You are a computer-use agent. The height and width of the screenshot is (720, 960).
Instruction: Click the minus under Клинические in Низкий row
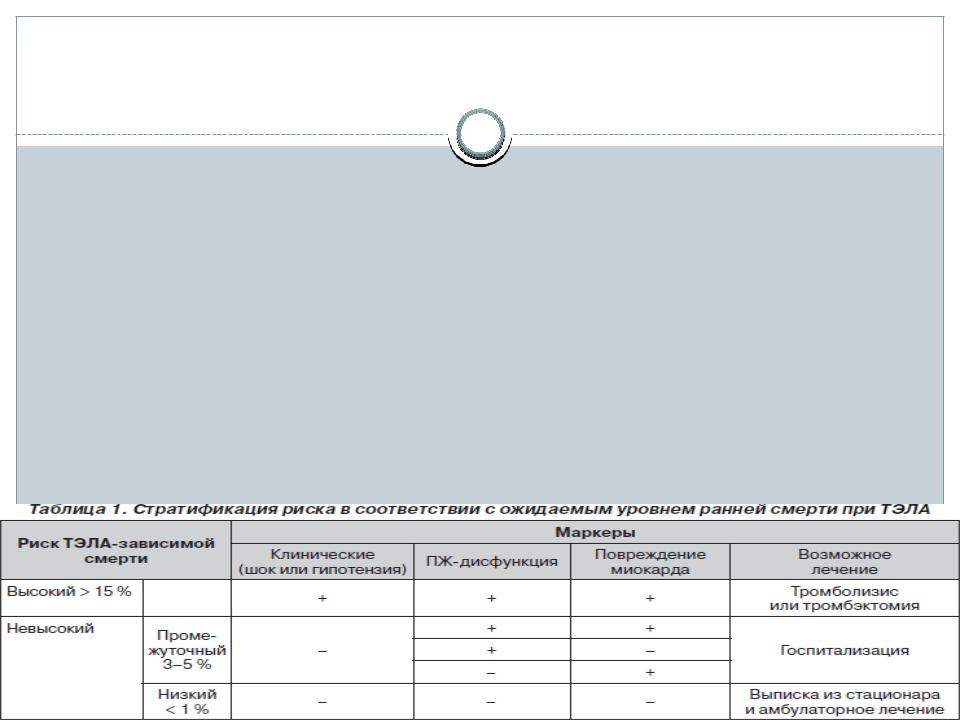coord(323,702)
